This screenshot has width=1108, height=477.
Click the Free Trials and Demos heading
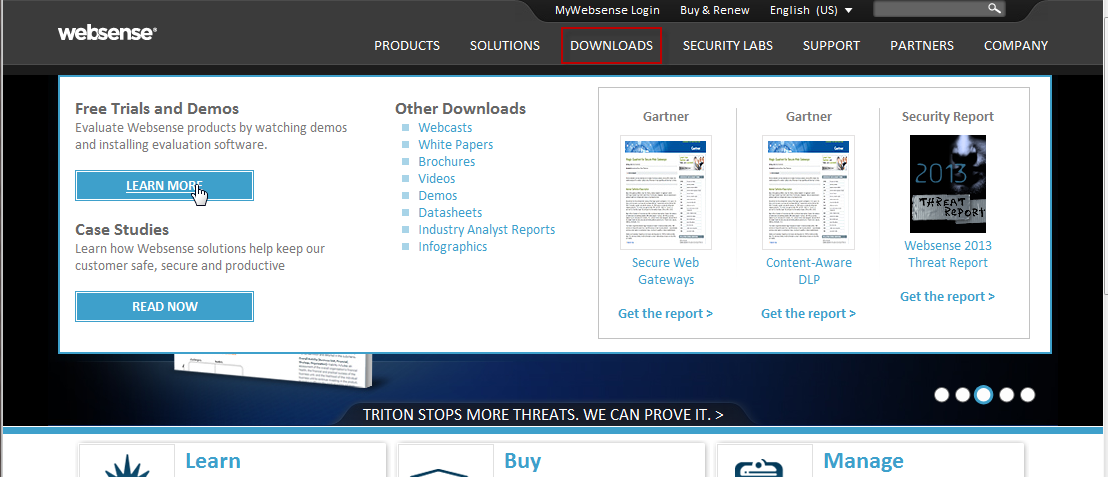tap(157, 109)
